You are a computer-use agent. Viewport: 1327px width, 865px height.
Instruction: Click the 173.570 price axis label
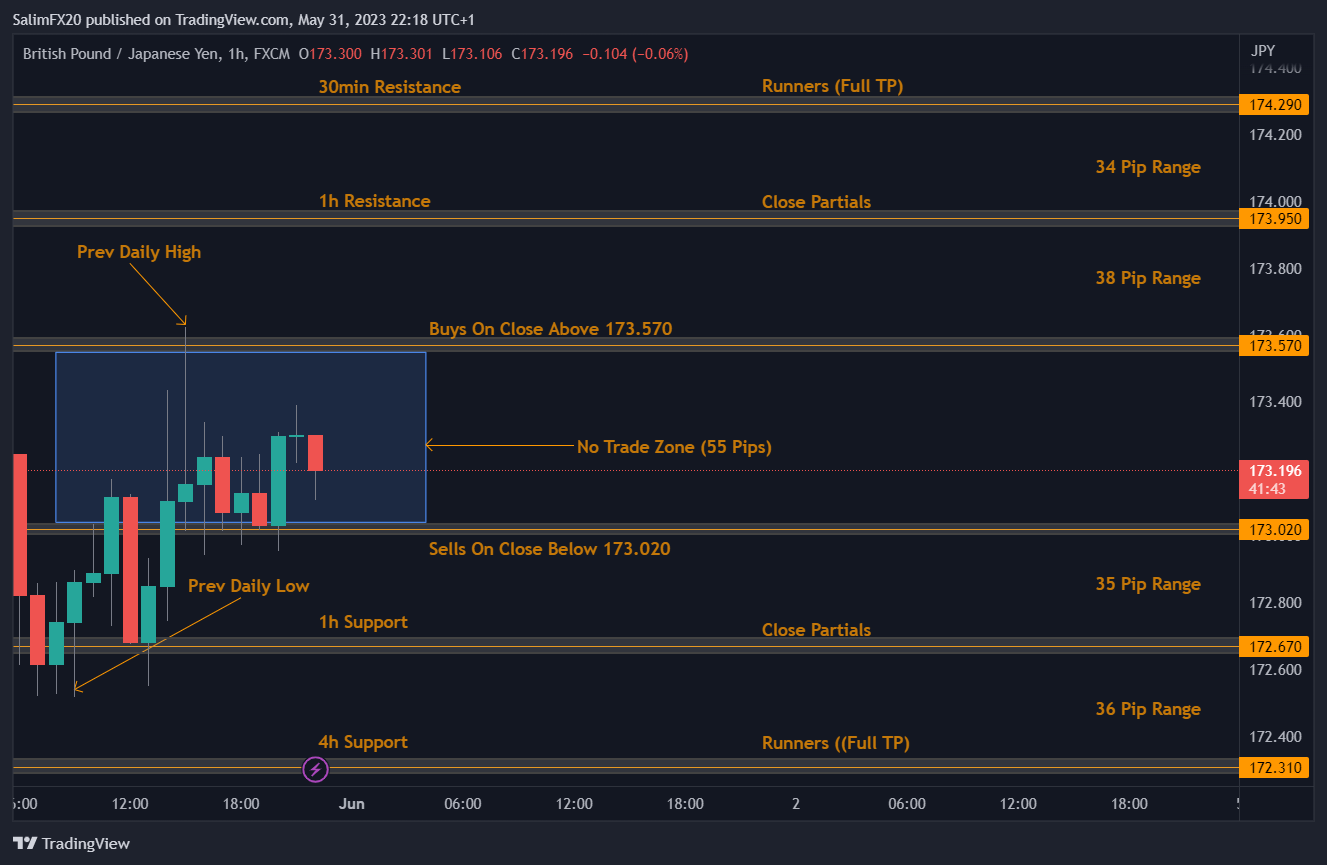tap(1272, 346)
